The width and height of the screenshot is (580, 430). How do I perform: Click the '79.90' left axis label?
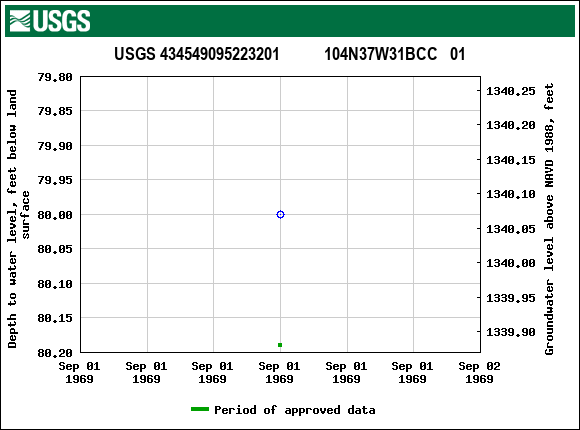tap(55, 146)
